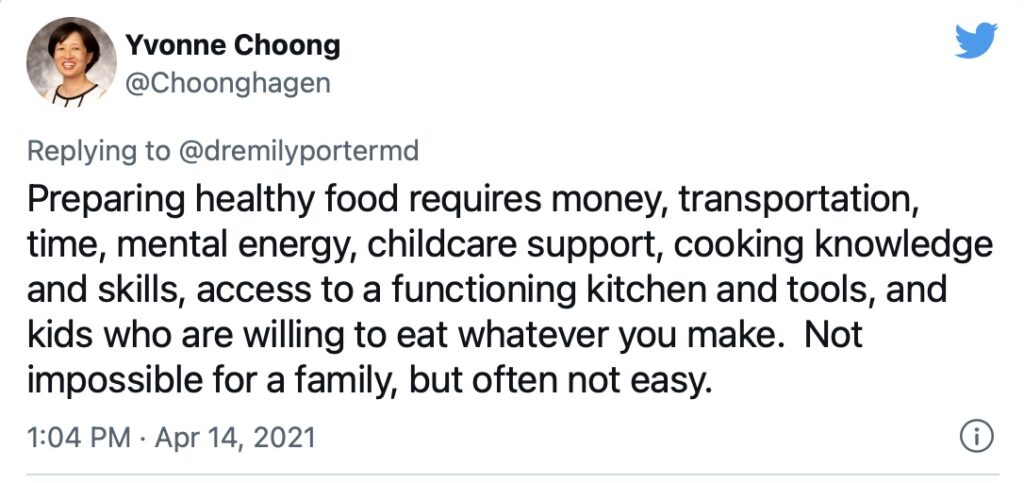Click the "Replying to" label
Image resolution: width=1024 pixels, height=483 pixels.
click(x=98, y=151)
